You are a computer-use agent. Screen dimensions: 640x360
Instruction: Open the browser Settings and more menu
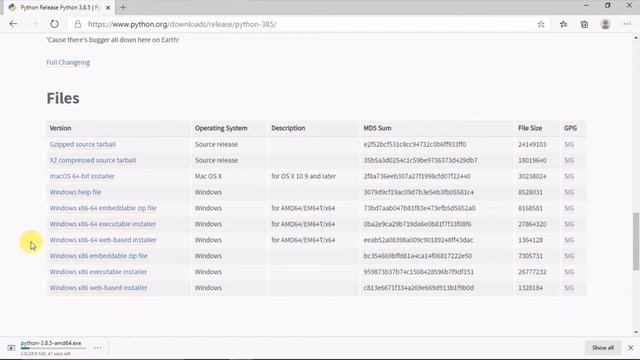(x=627, y=24)
